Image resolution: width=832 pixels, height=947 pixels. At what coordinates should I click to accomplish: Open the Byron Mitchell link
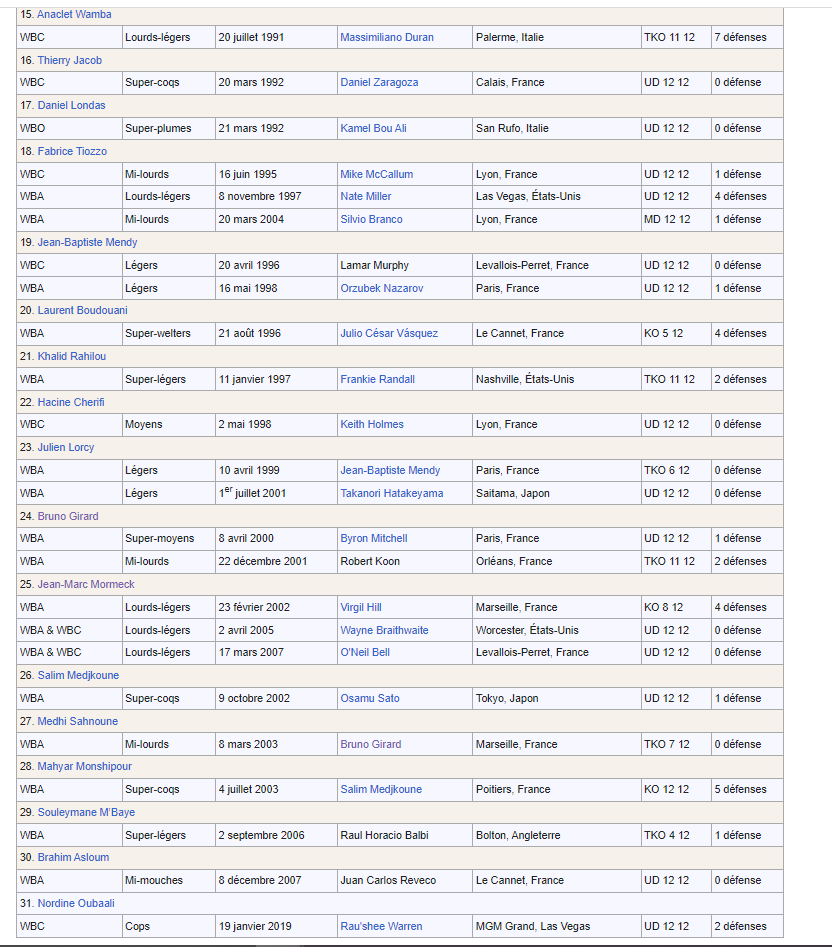coord(373,538)
